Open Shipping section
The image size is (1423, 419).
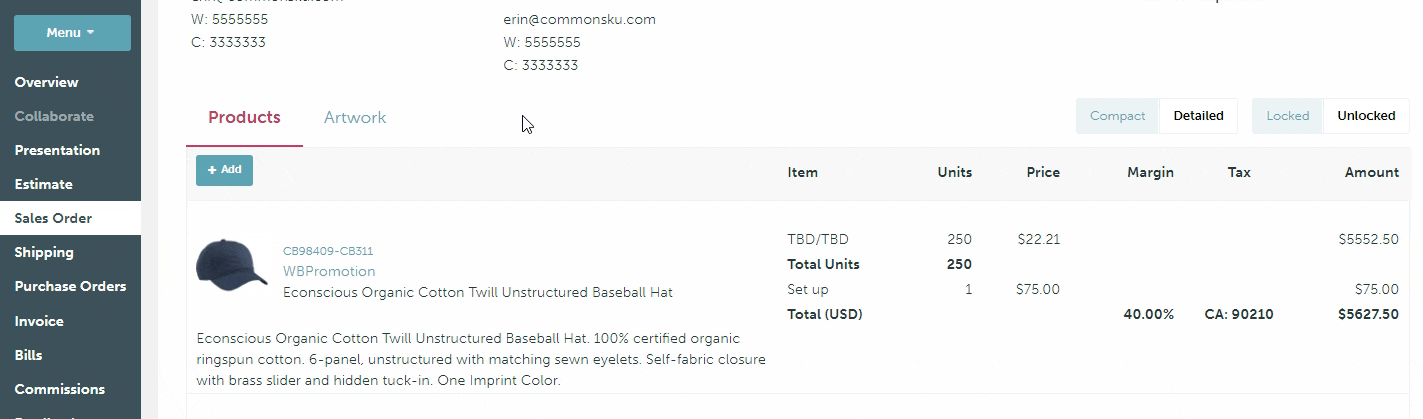coord(44,252)
